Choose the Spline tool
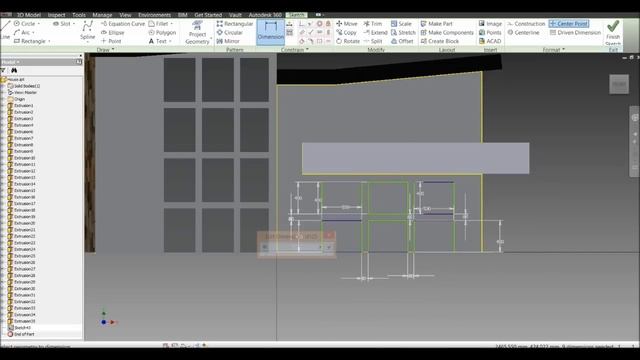The width and height of the screenshot is (640, 360). coord(87,31)
